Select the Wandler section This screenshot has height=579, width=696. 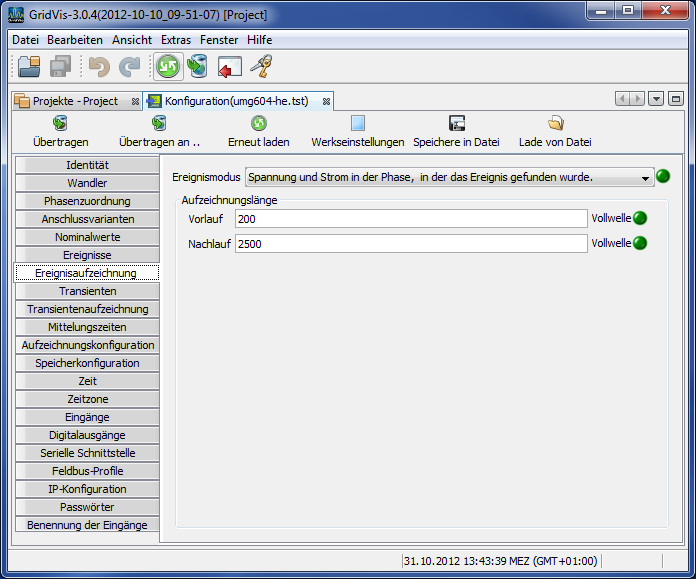click(x=87, y=183)
